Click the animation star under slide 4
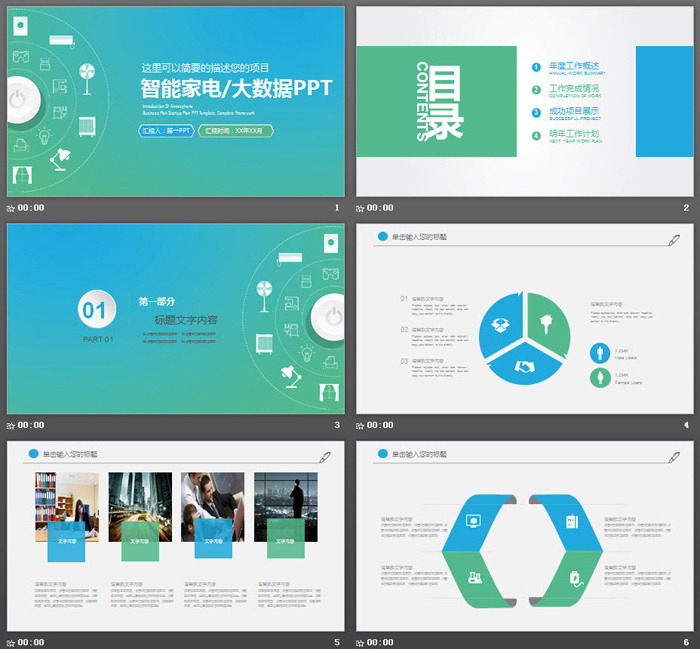 (x=360, y=425)
